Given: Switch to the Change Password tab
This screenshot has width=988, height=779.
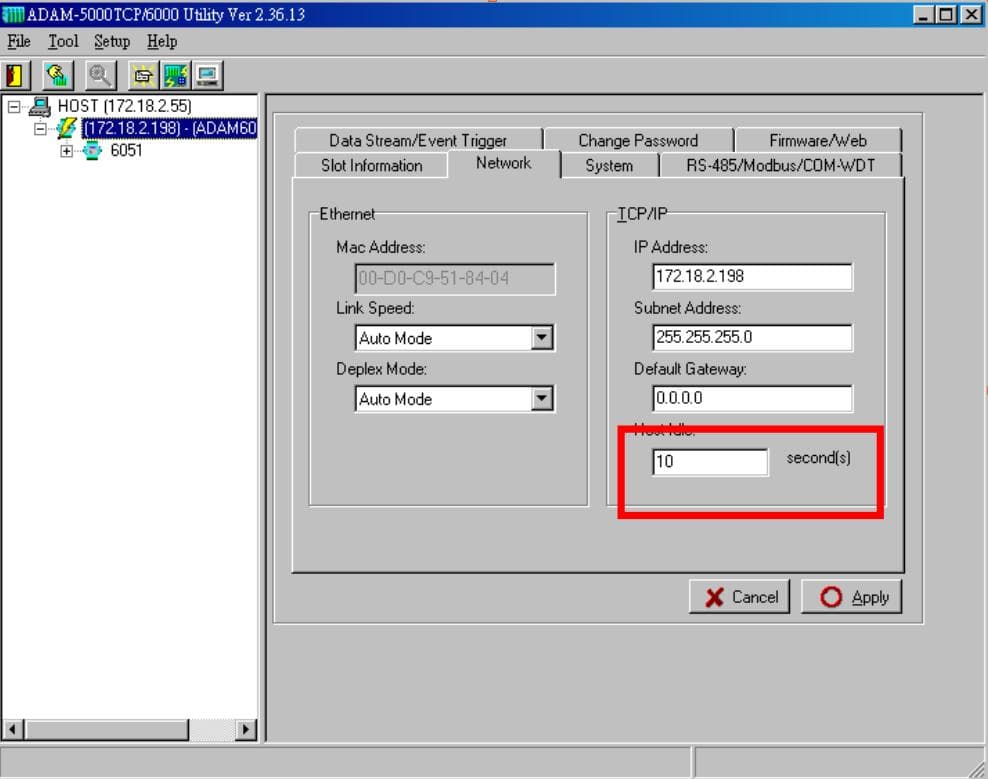Looking at the screenshot, I should [638, 140].
